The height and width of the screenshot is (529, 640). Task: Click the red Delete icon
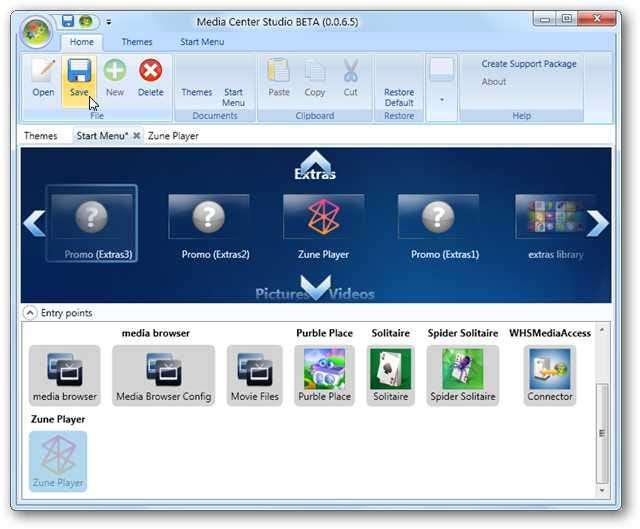click(150, 78)
